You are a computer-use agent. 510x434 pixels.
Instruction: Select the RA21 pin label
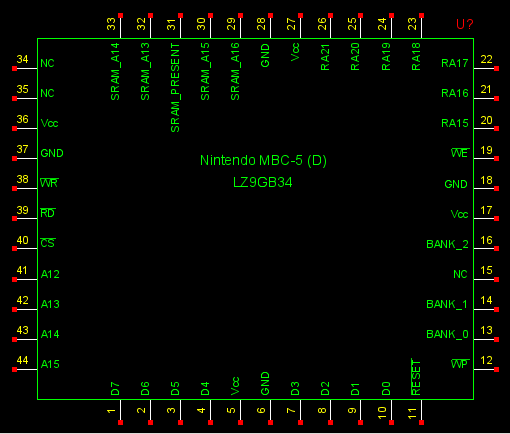click(325, 57)
